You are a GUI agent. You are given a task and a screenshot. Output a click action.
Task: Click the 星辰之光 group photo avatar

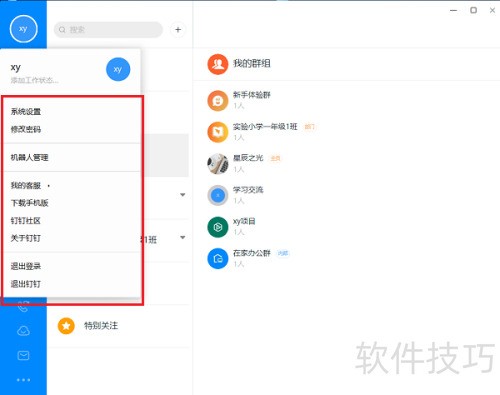click(x=218, y=164)
